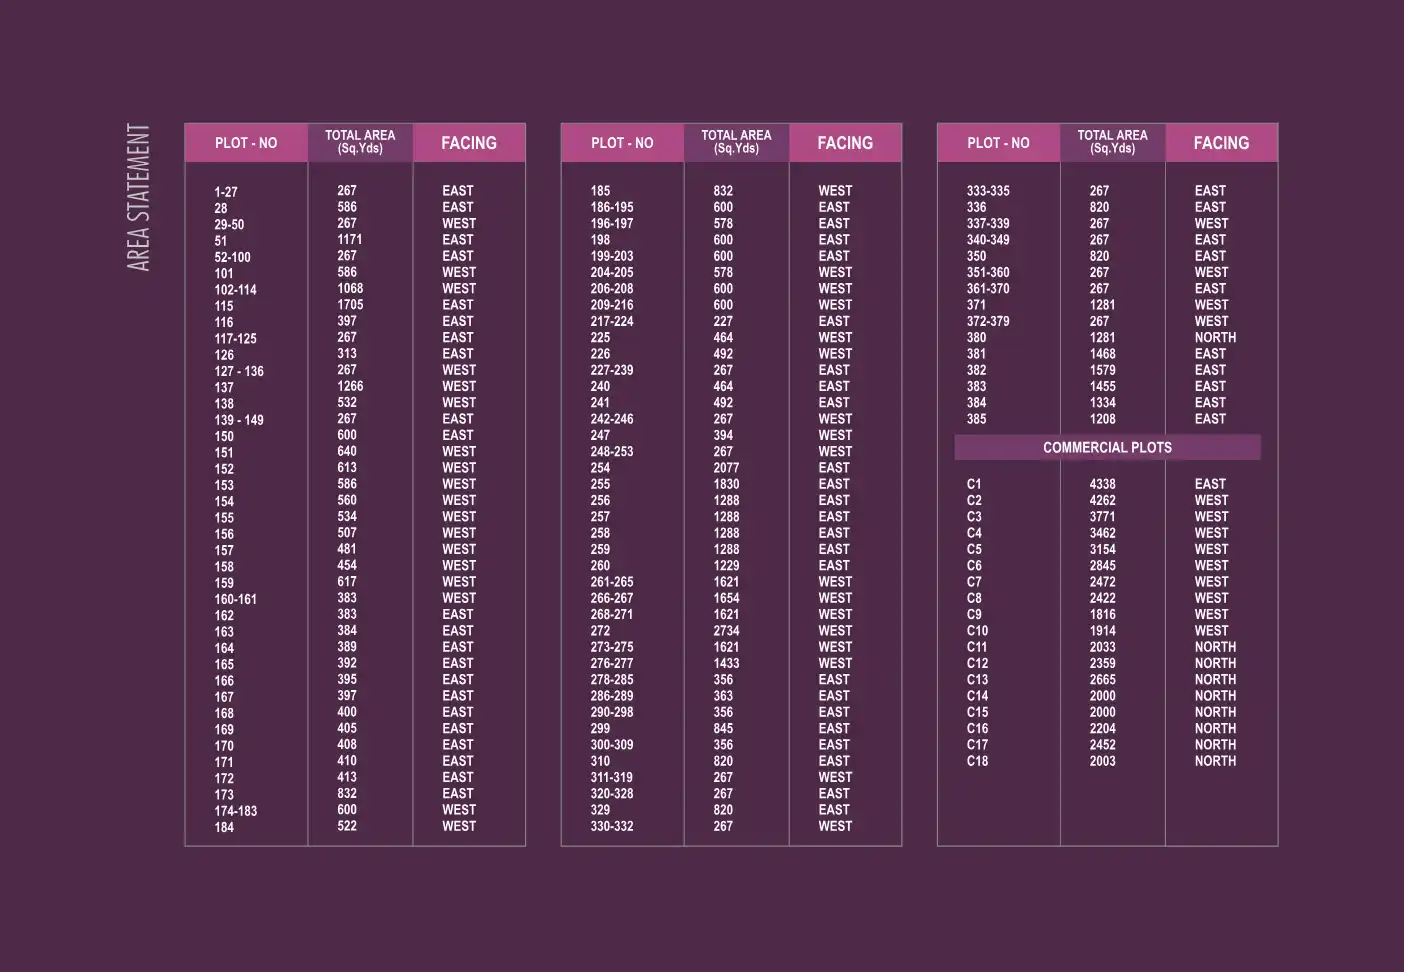1404x972 pixels.
Task: Select the COMMERCIAL PLOTS section heading
Action: pos(1107,447)
